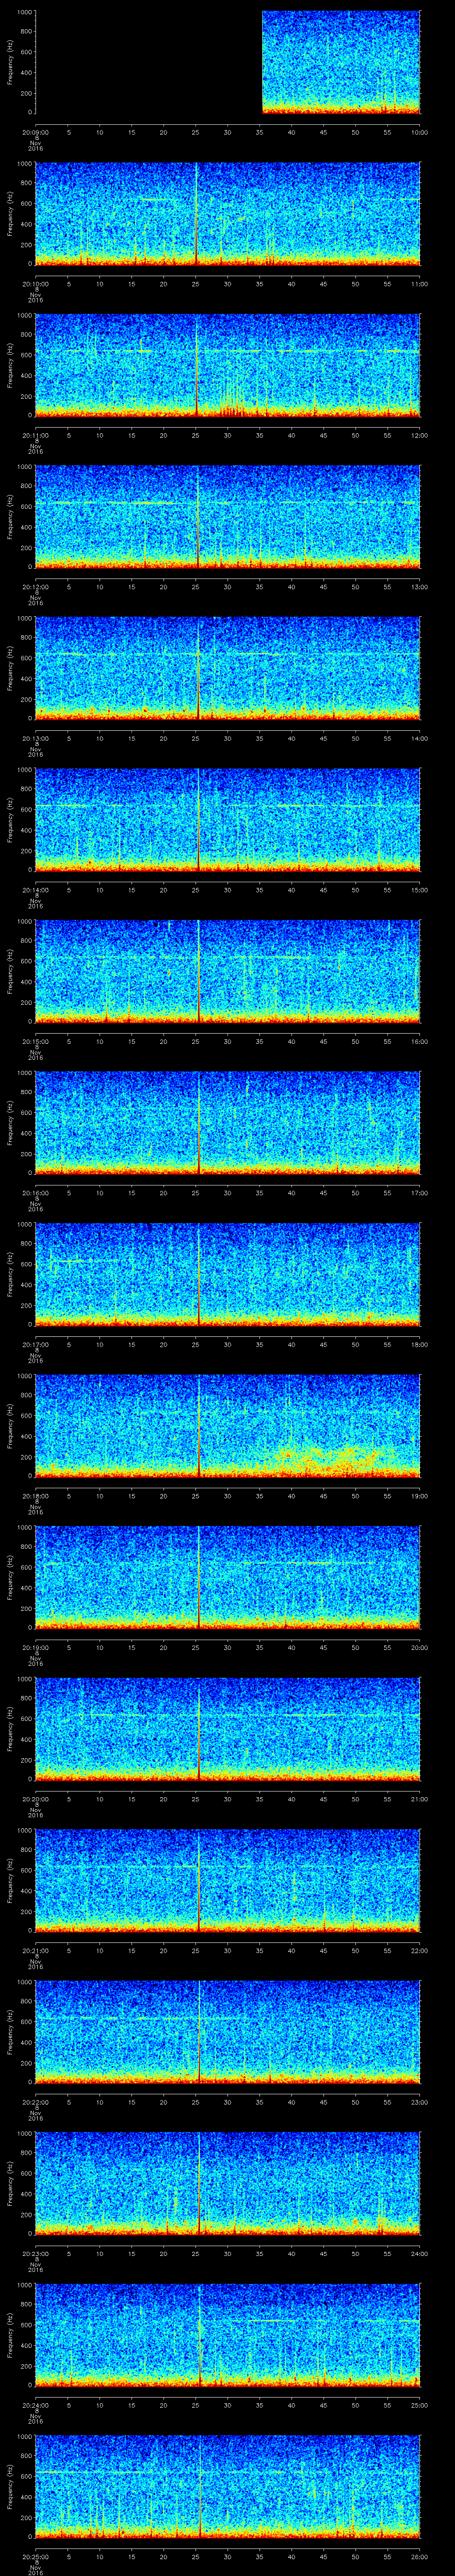Click the 19:00 end-of-axis label
Image resolution: width=455 pixels, height=2576 pixels.
419,1496
